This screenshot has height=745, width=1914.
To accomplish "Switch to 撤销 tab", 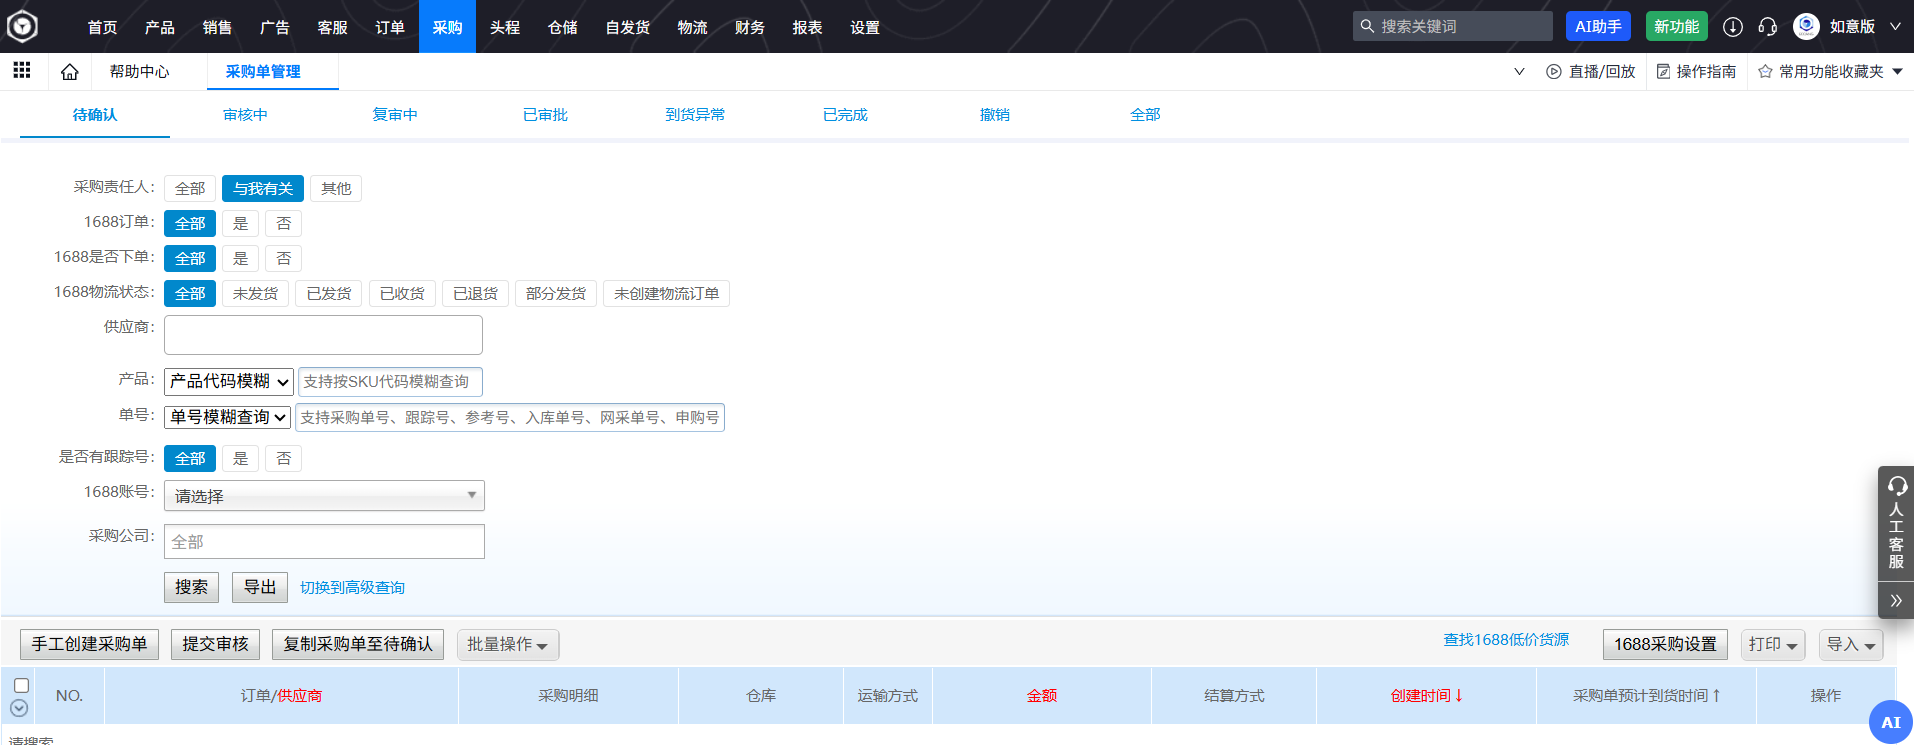I will point(995,114).
